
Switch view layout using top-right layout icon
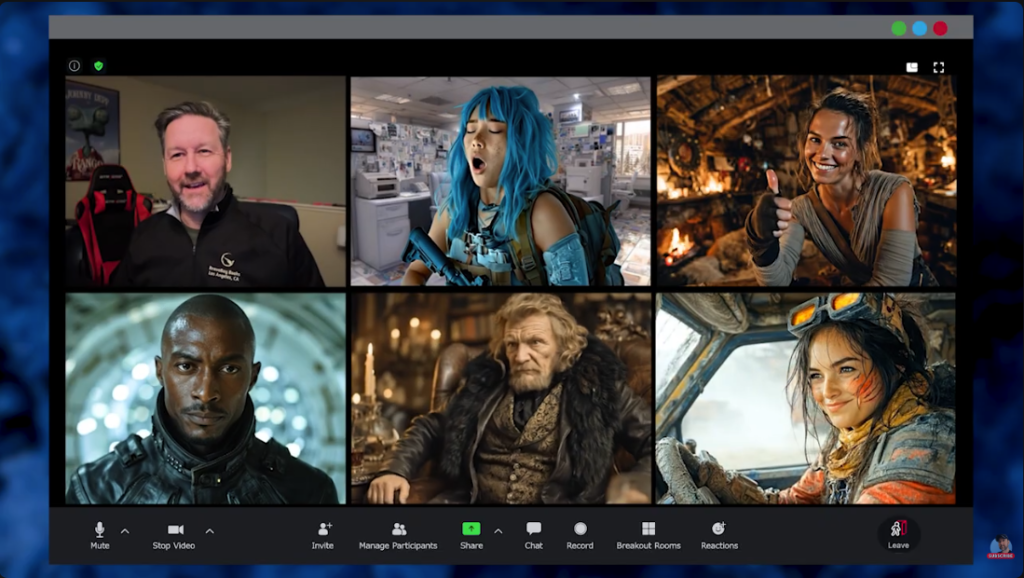[x=910, y=68]
